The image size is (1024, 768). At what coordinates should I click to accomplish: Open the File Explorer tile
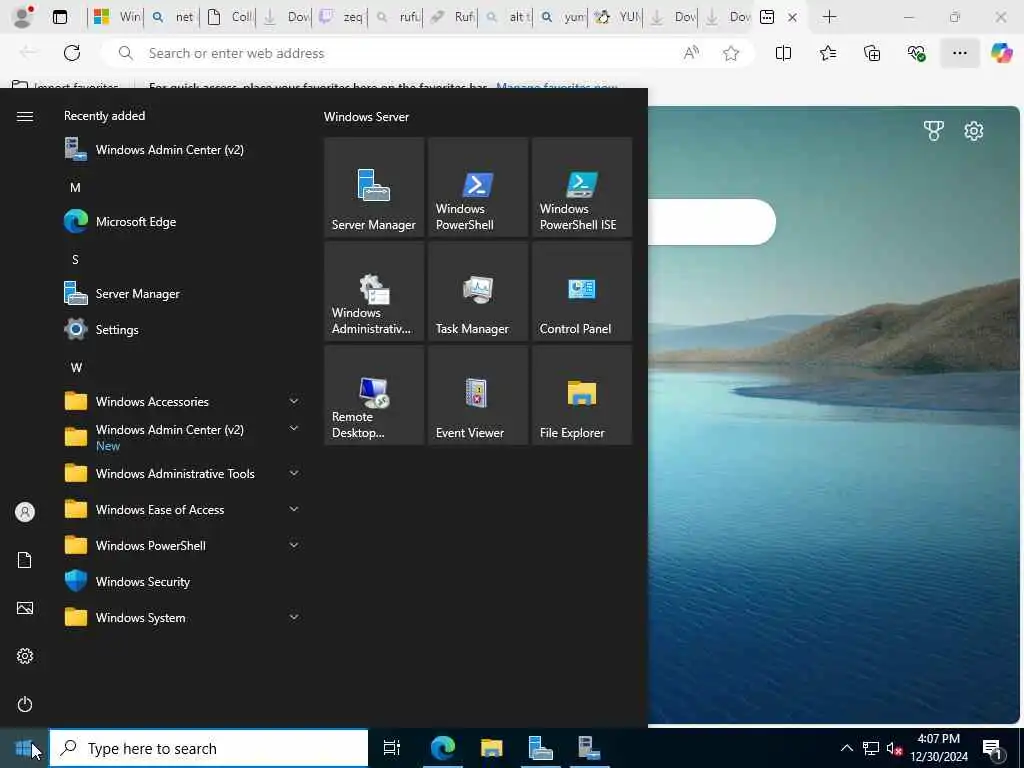pyautogui.click(x=582, y=395)
